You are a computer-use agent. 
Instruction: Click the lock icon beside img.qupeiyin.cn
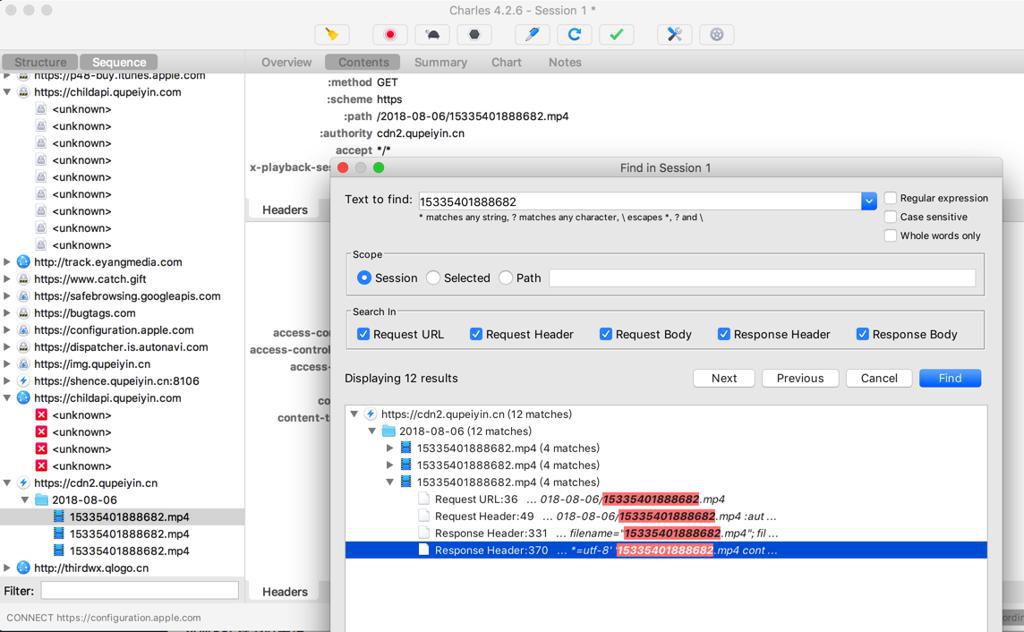tap(24, 364)
